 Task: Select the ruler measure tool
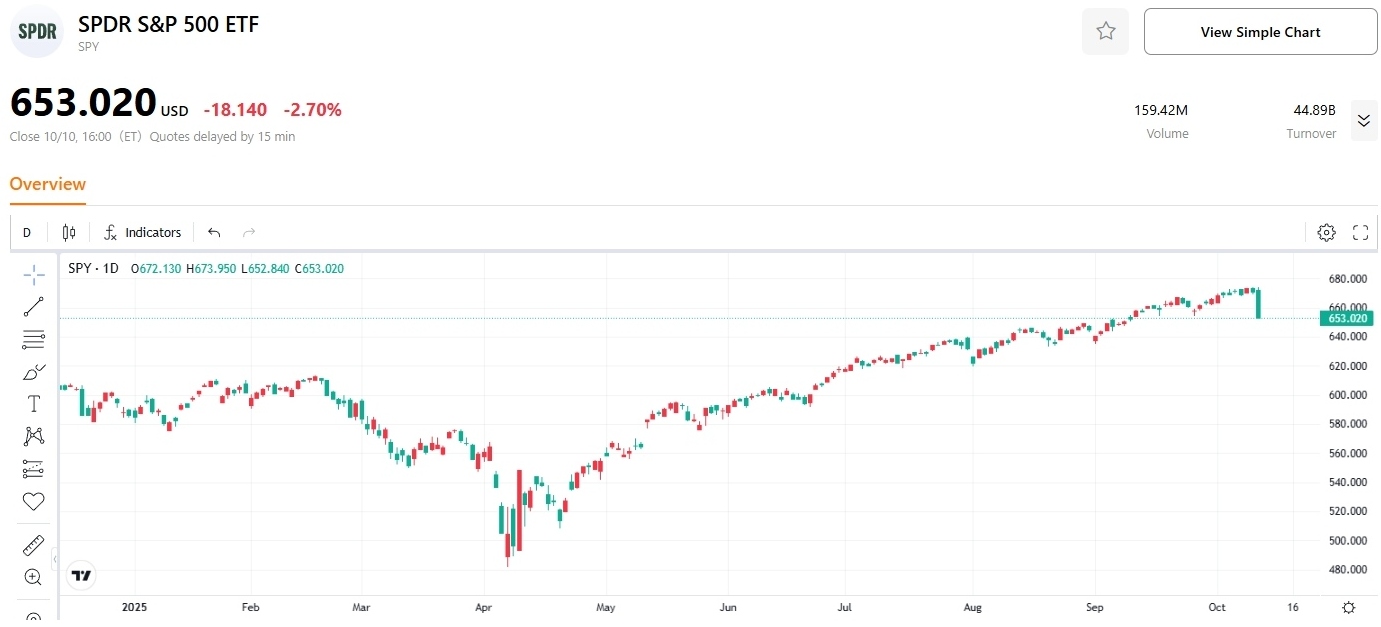pos(34,545)
